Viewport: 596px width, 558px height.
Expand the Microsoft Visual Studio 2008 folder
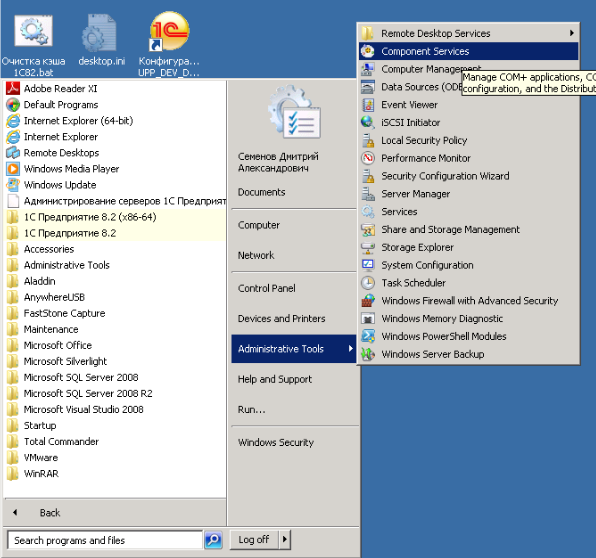[115, 409]
